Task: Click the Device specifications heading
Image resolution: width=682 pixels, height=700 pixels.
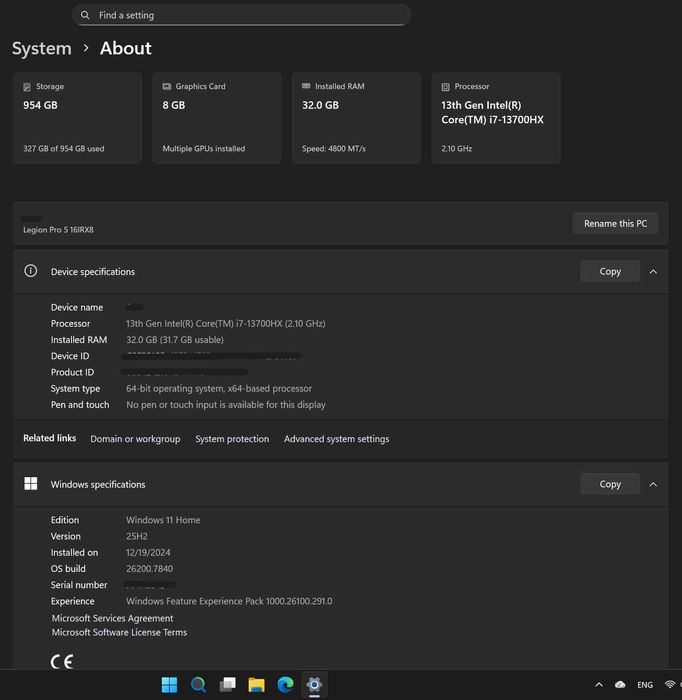Action: pos(93,271)
